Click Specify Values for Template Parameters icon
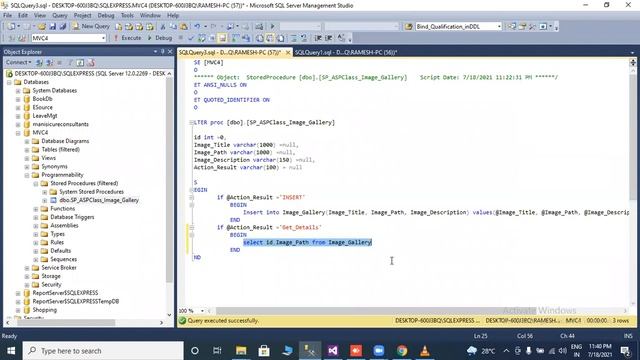640x360 pixels. 340,38
